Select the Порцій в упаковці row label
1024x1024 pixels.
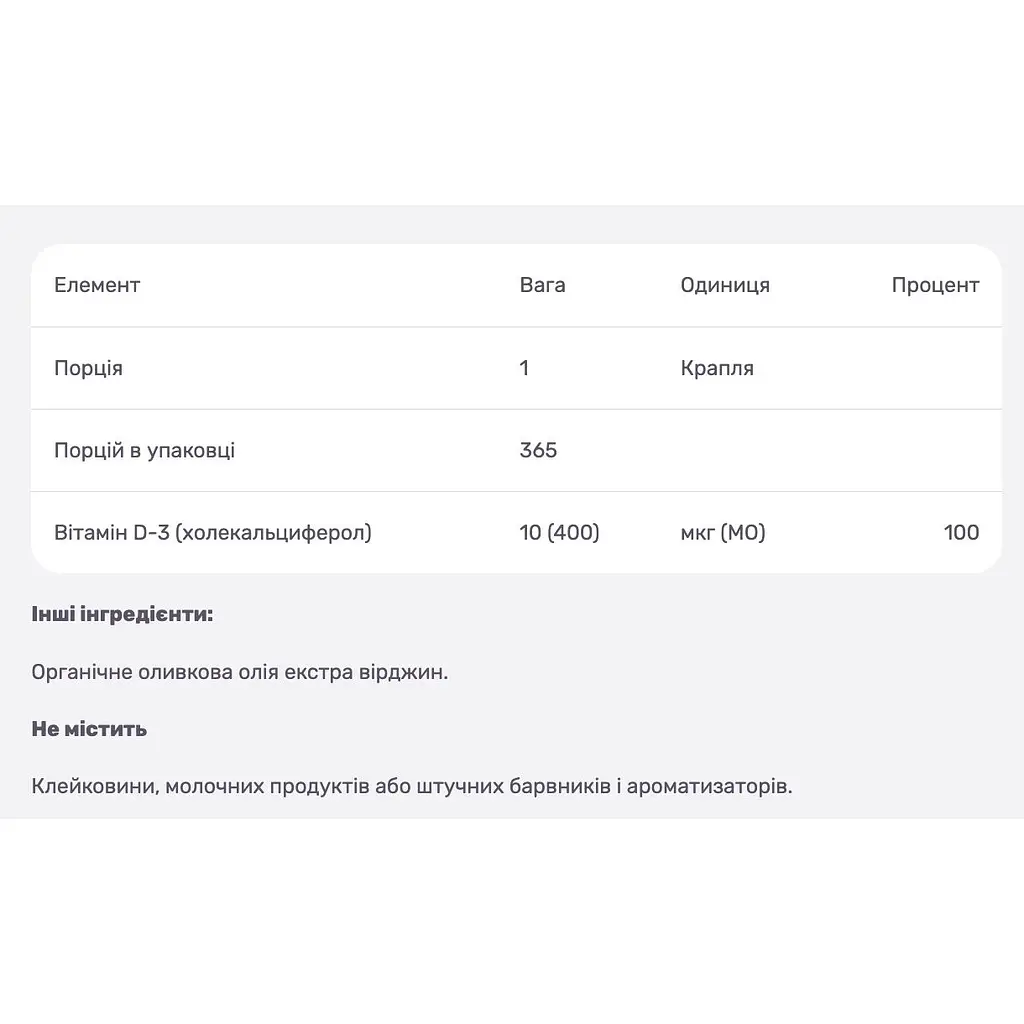point(144,451)
